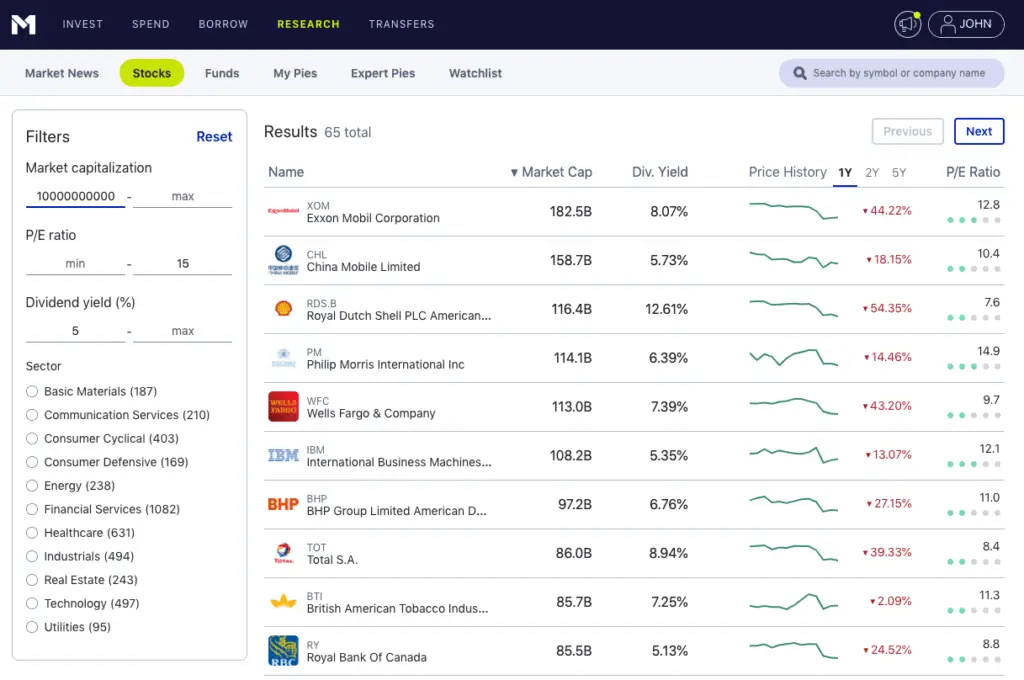Click the XOM price history sparkline
This screenshot has height=680, width=1024.
coord(793,211)
